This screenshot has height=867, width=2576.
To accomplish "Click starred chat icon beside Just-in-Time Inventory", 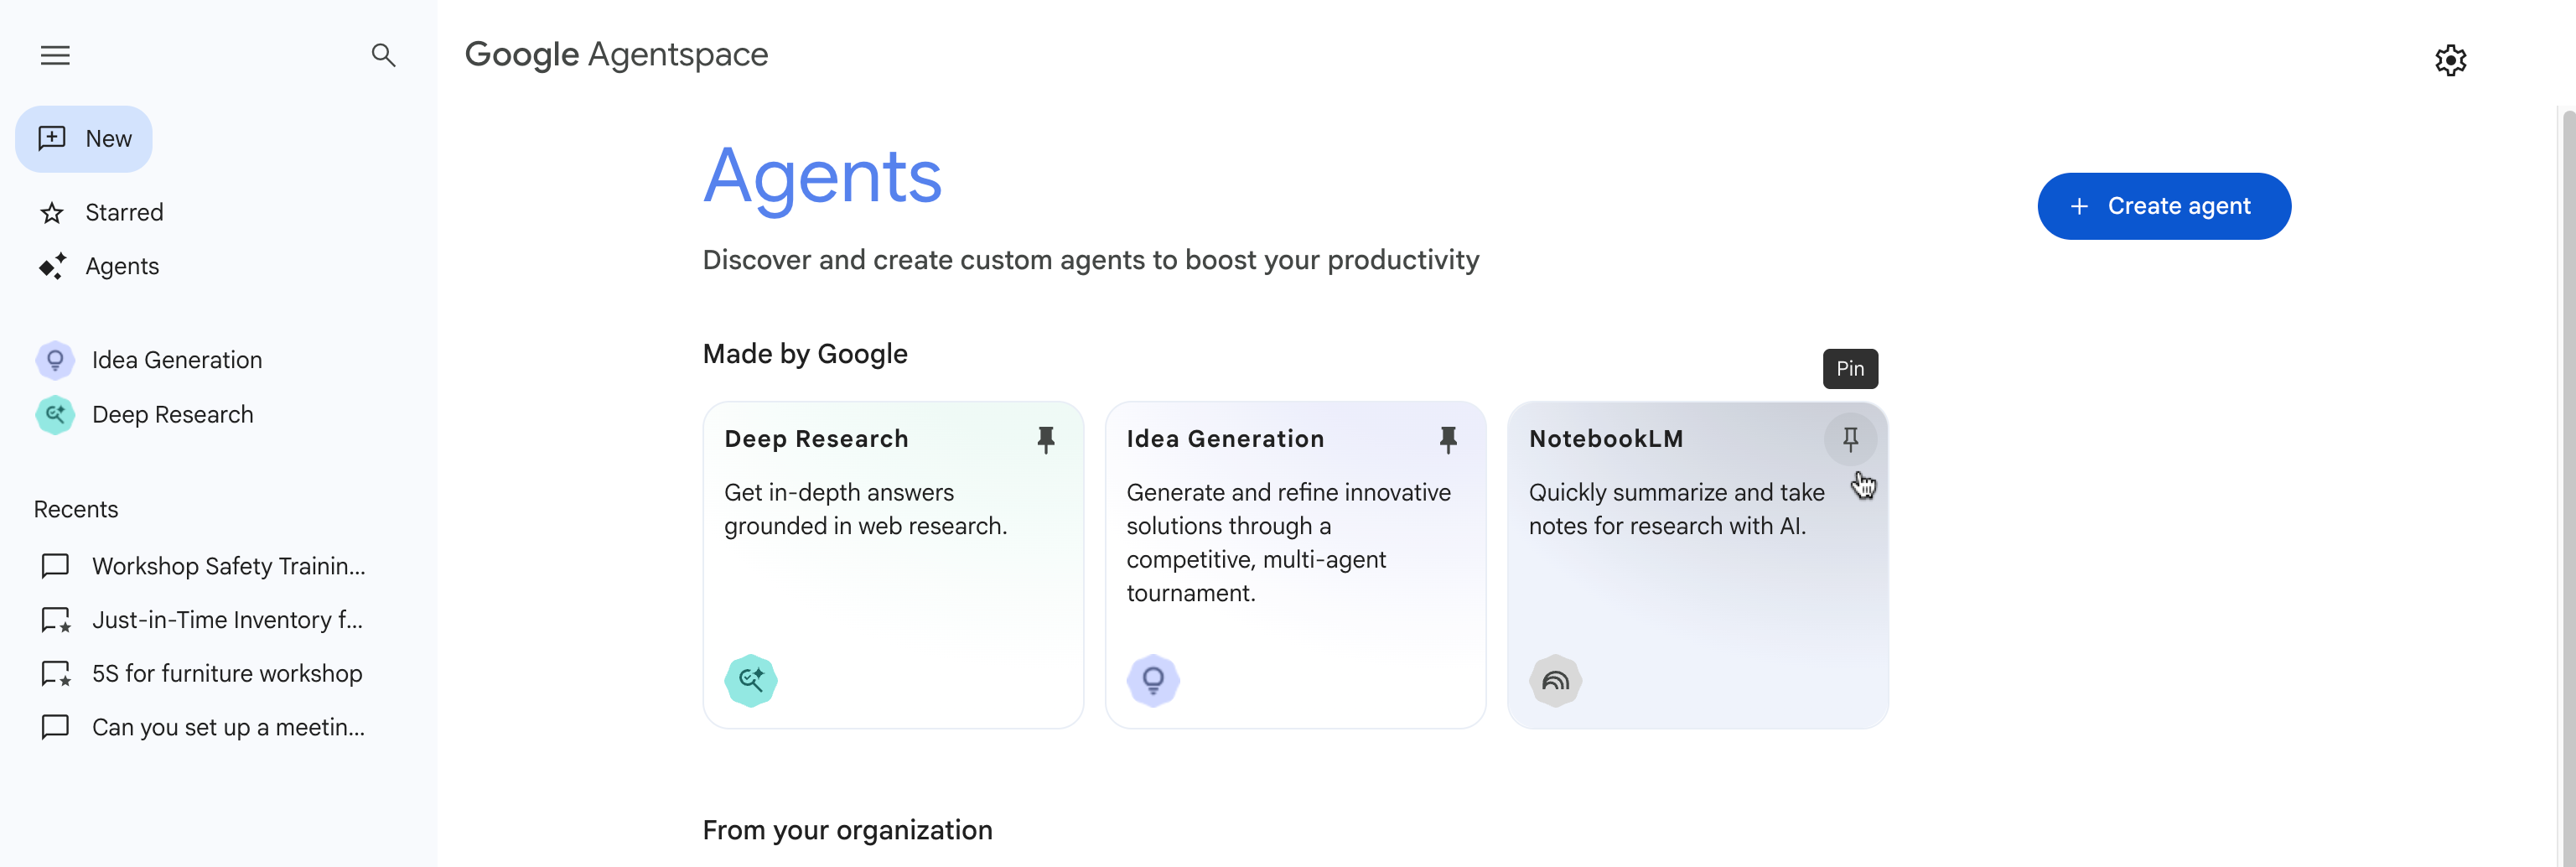I will tap(56, 620).
